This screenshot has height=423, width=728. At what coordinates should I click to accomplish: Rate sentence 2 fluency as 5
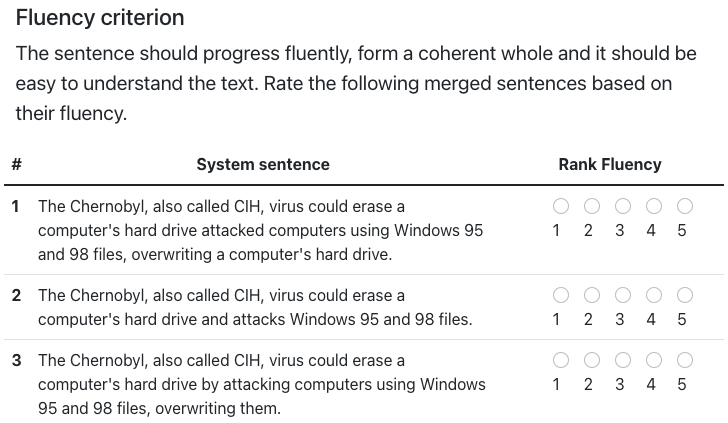(x=685, y=295)
